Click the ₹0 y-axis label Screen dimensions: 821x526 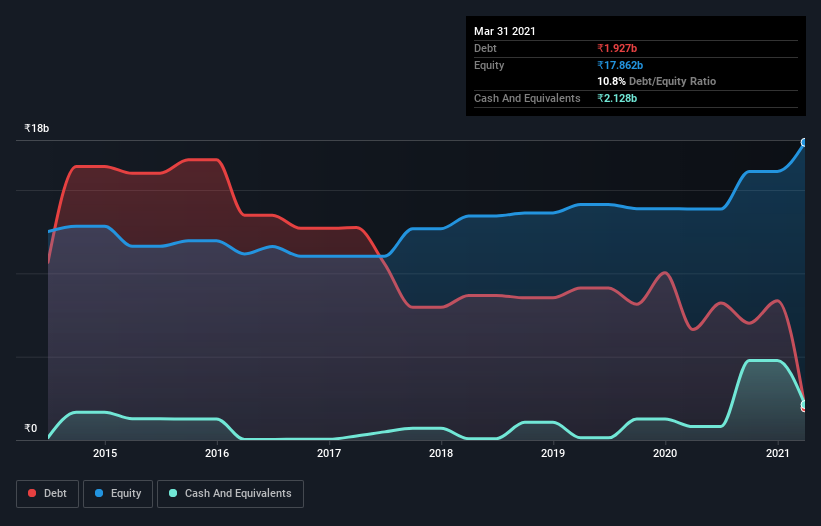click(x=31, y=428)
